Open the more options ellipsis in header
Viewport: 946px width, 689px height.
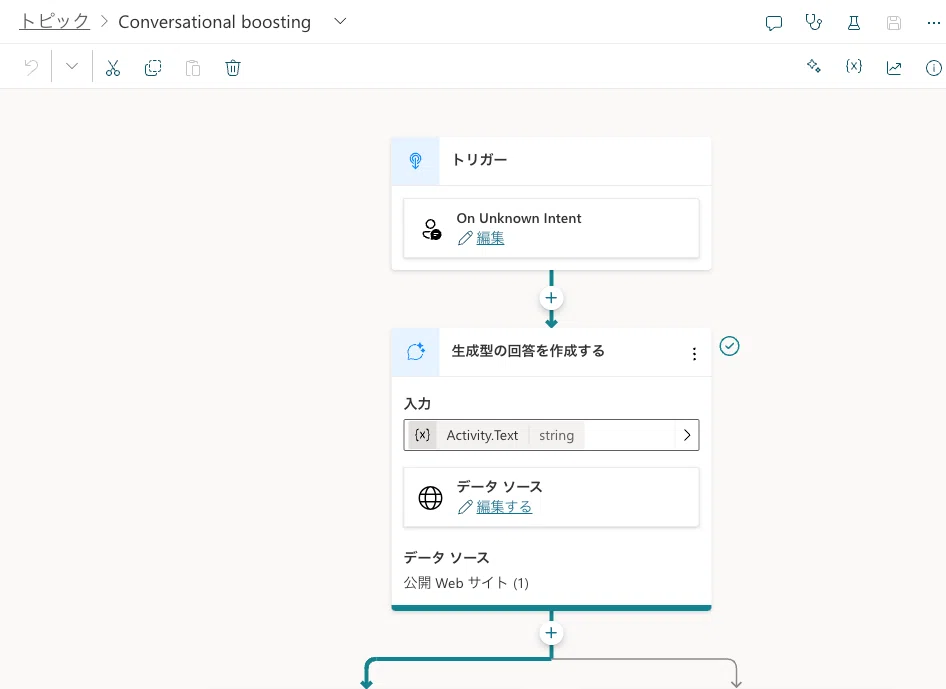933,23
